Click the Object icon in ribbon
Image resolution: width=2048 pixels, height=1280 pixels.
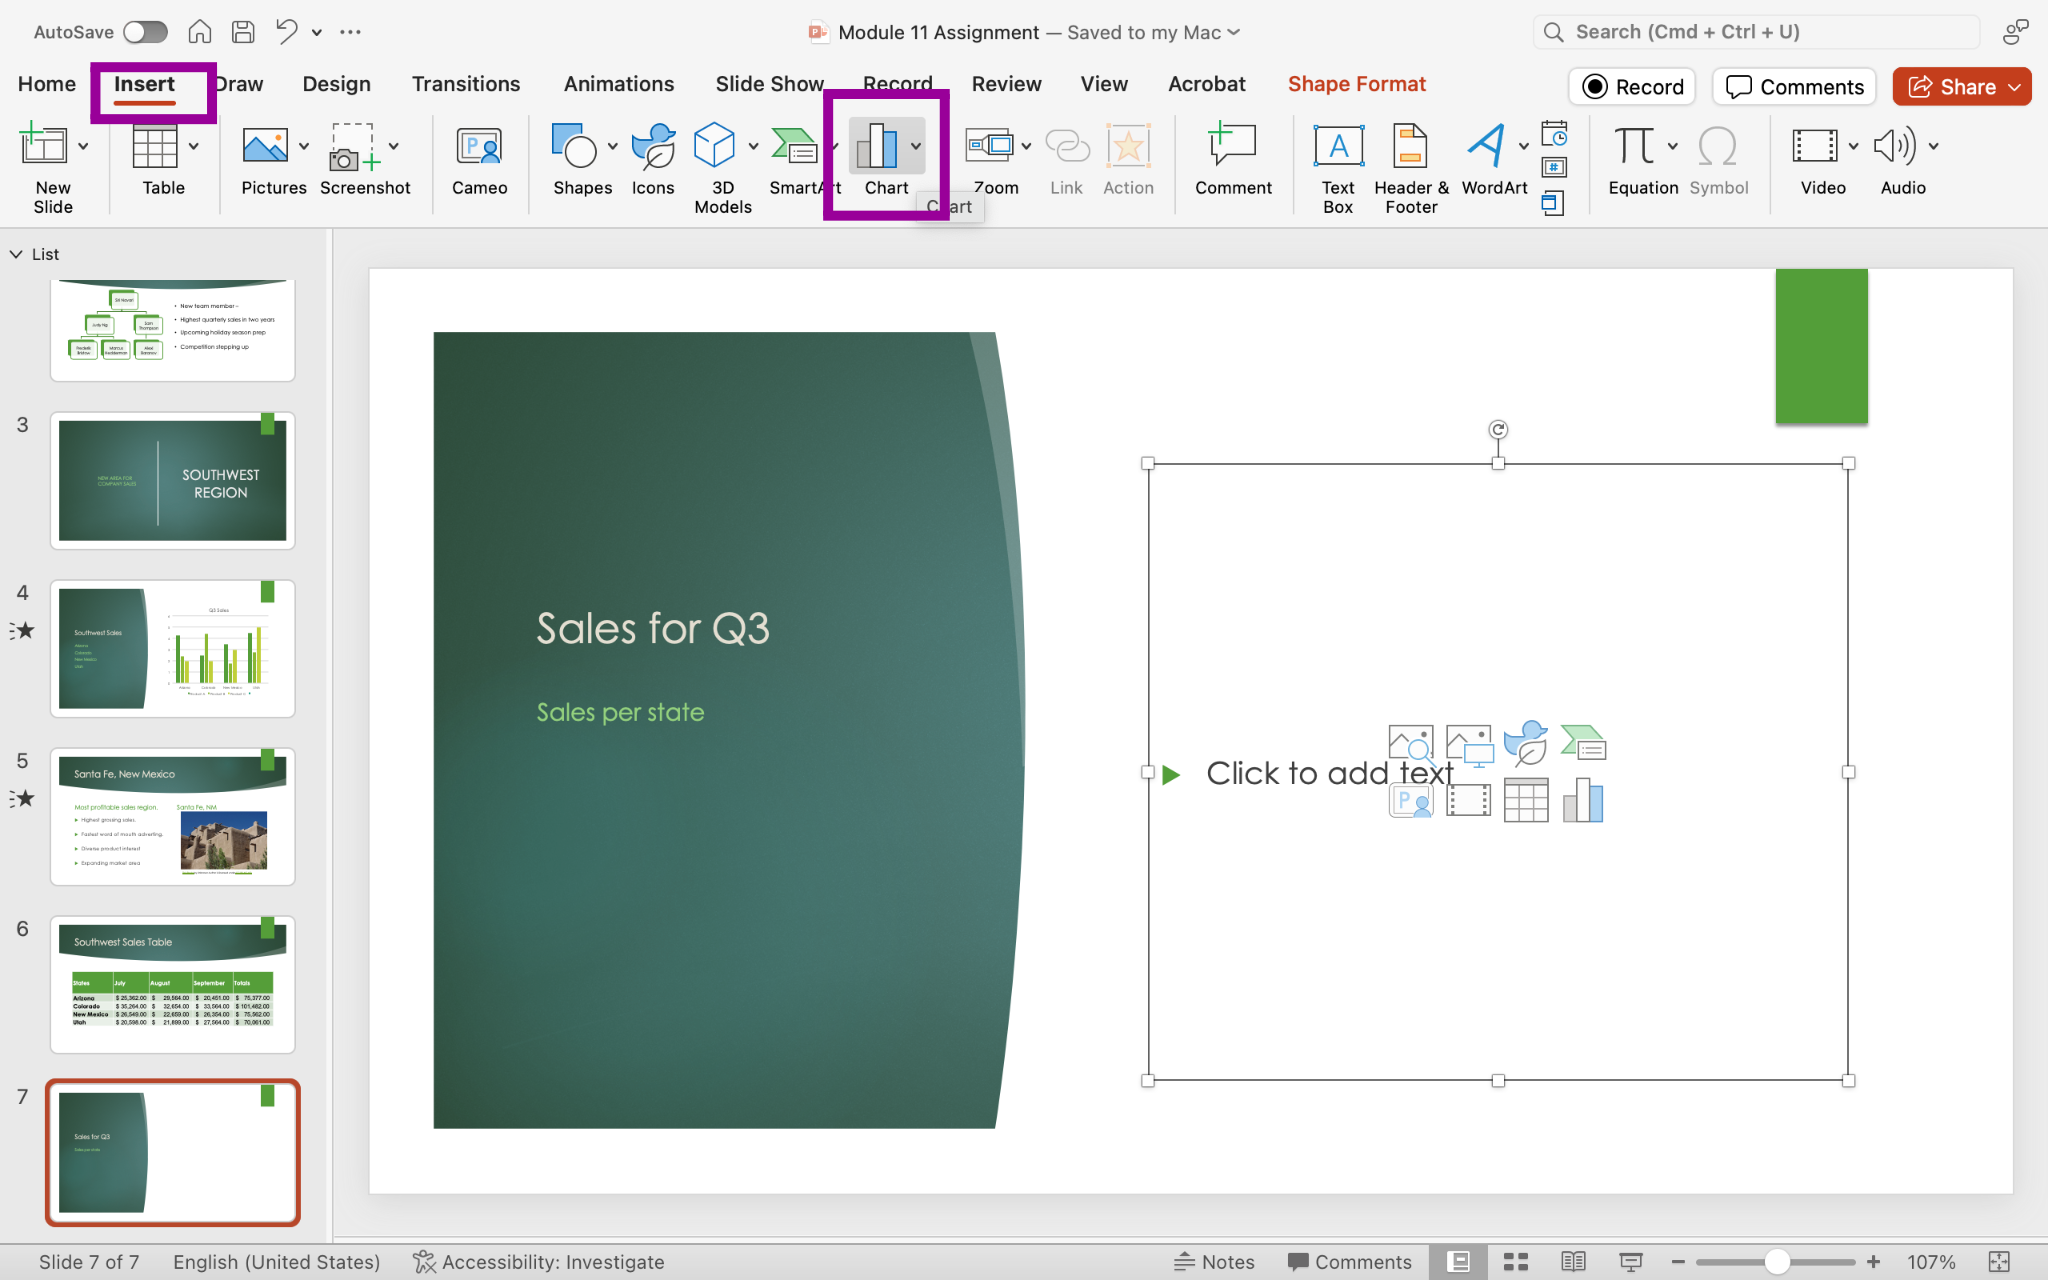(x=1552, y=204)
